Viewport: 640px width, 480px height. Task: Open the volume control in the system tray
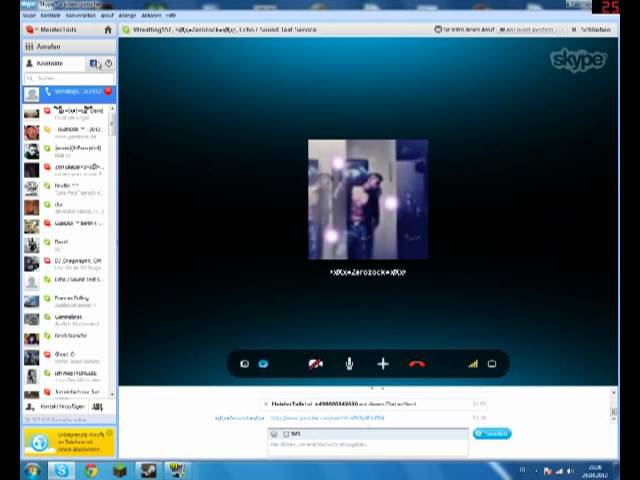tap(570, 471)
